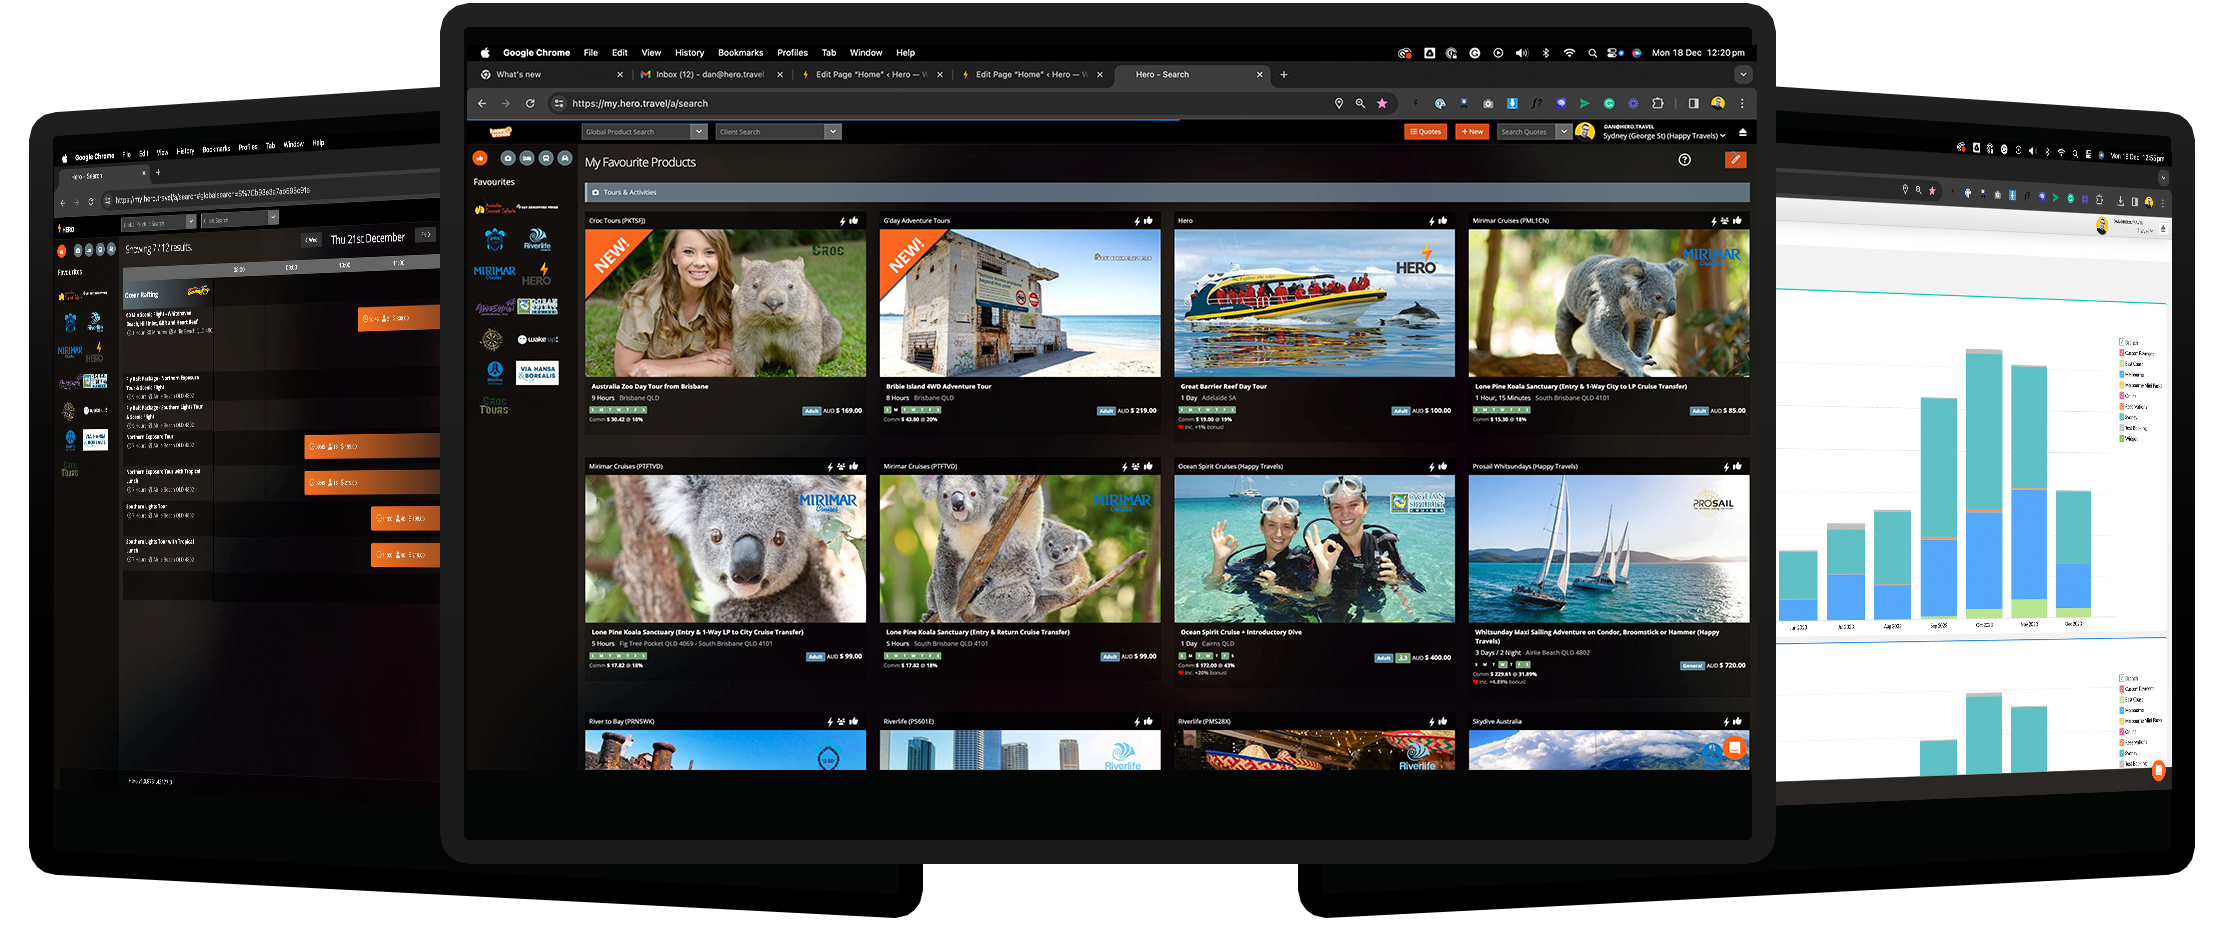This screenshot has height=936, width=2223.
Task: Click the Wi-Fi icon in menu bar
Action: (x=1569, y=53)
